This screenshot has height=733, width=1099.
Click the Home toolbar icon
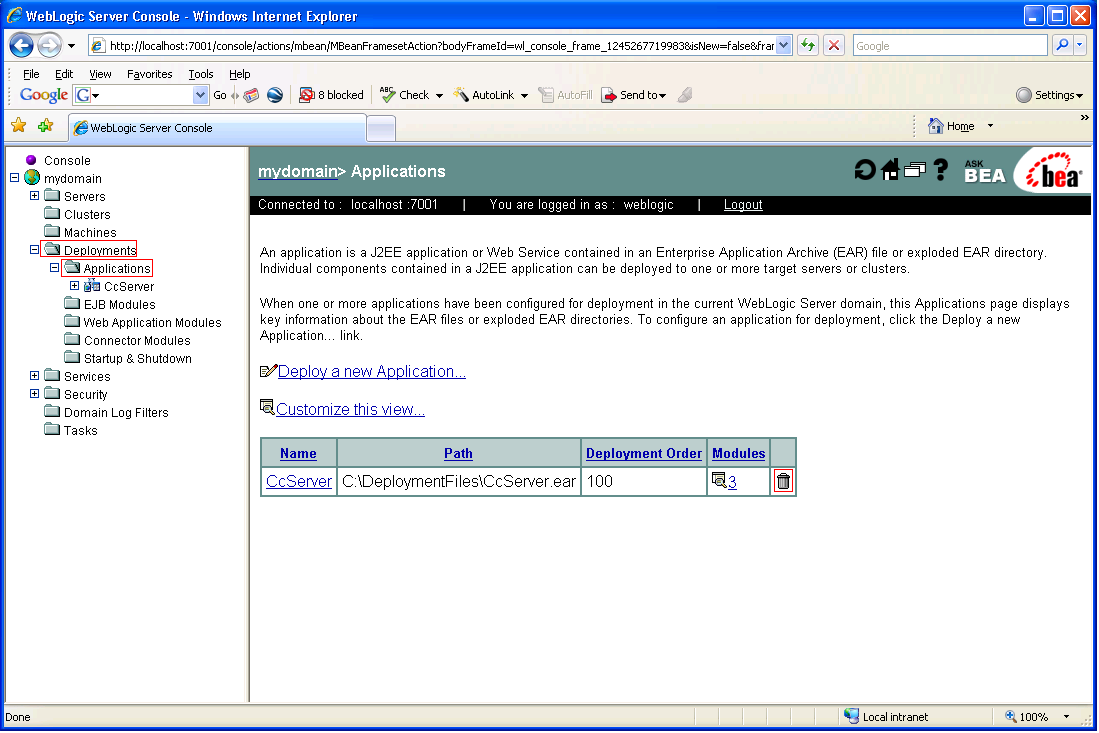(x=936, y=126)
